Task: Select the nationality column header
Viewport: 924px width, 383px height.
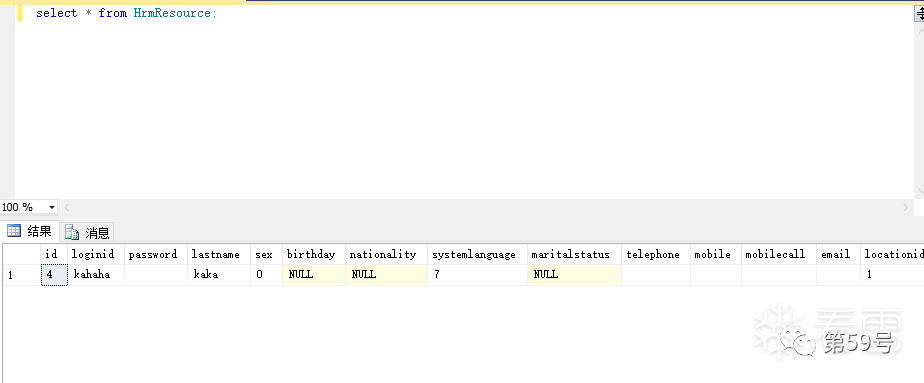Action: pyautogui.click(x=387, y=255)
